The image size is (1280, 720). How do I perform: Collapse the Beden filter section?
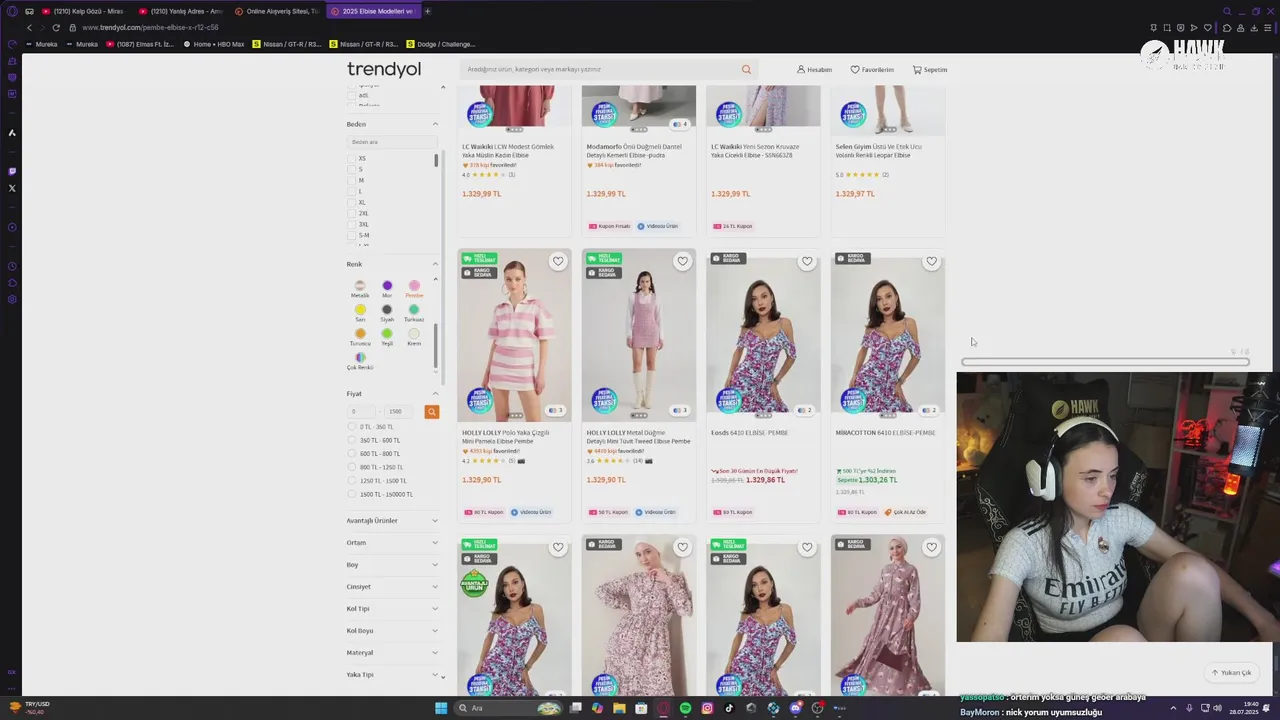[435, 124]
